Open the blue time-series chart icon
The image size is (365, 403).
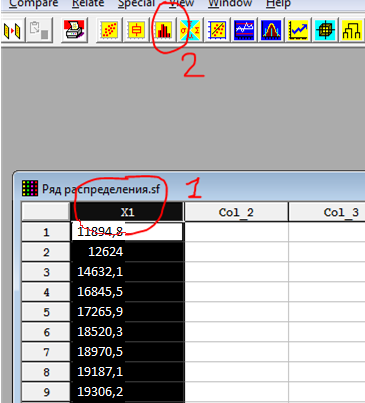point(244,30)
